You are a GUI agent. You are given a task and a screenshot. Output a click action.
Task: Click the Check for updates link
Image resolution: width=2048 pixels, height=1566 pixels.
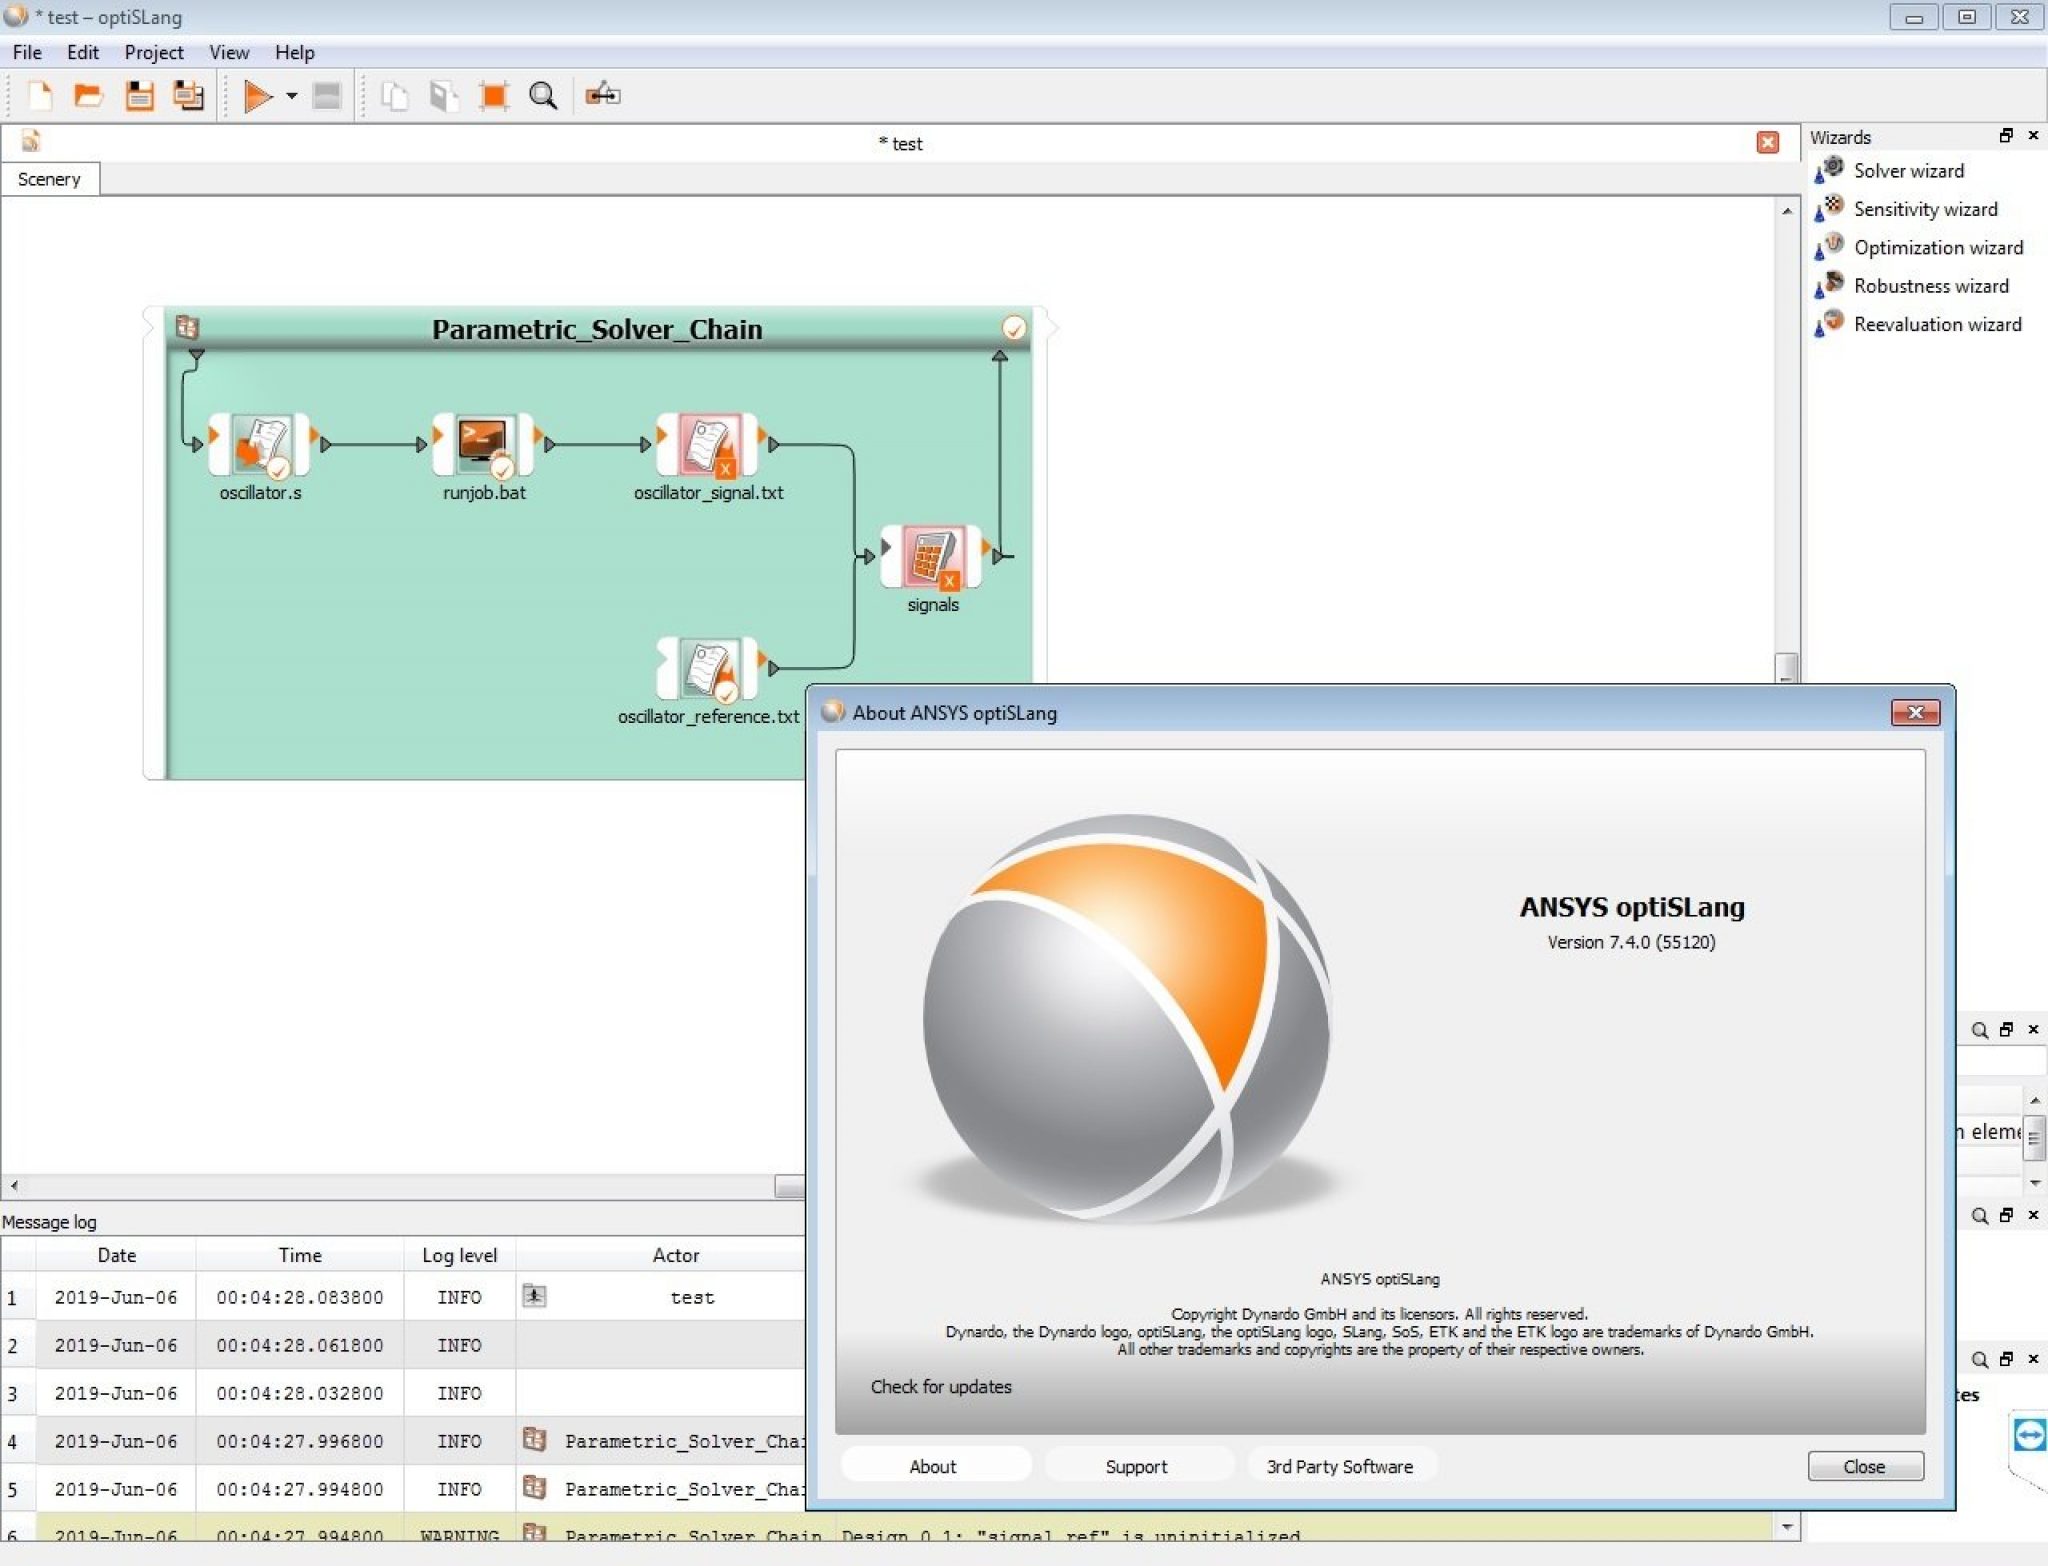coord(940,1386)
